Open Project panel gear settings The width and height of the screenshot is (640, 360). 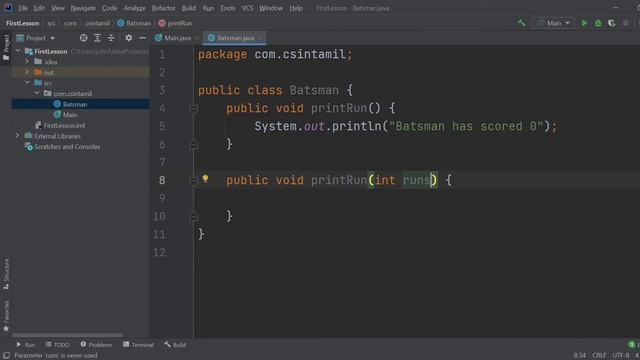[x=129, y=38]
